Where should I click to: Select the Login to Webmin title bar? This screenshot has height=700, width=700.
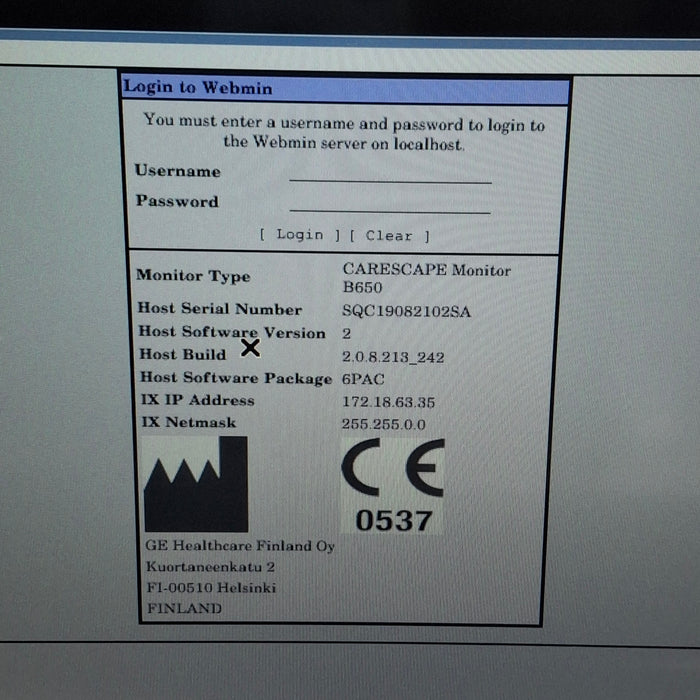345,88
